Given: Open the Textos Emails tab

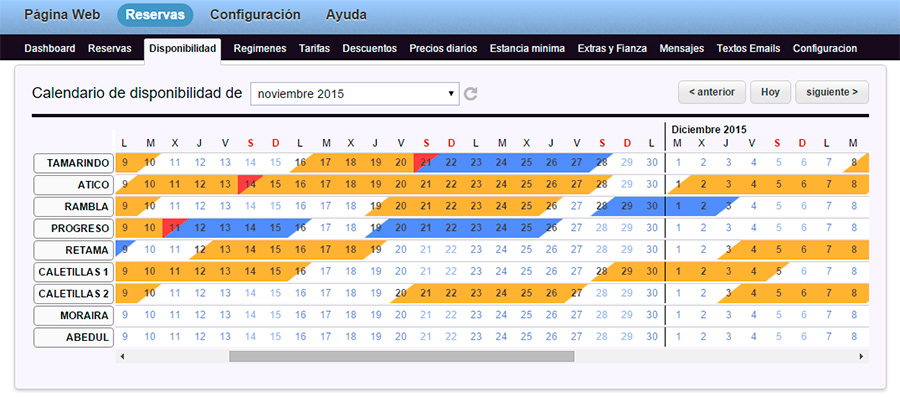Looking at the screenshot, I should (748, 49).
